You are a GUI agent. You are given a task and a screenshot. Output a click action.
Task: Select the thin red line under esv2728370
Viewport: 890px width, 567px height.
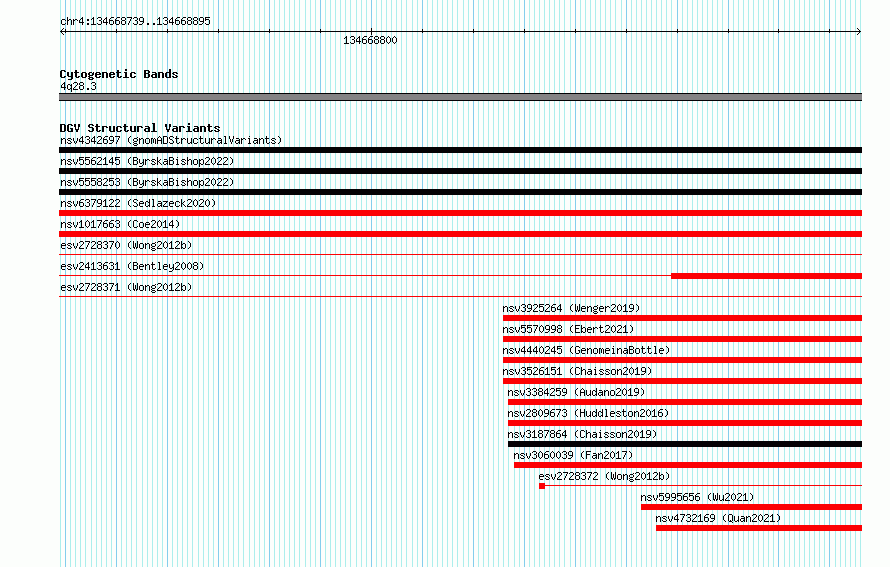pyautogui.click(x=460, y=255)
